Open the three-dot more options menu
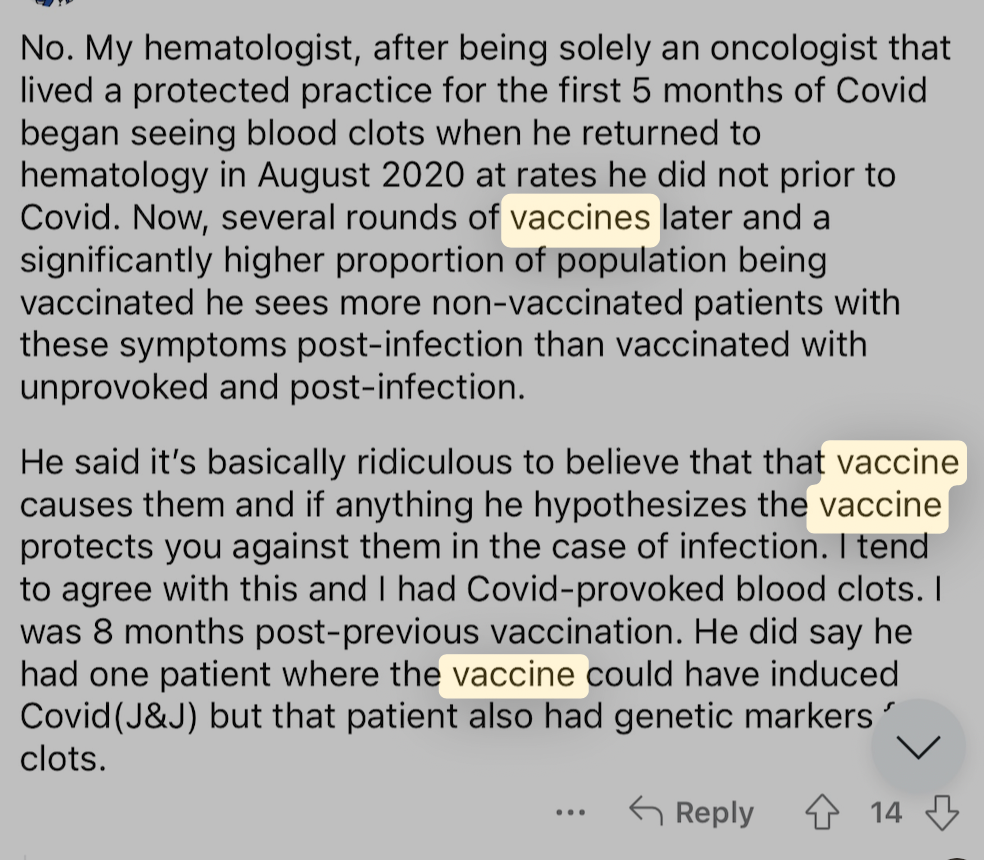This screenshot has height=860, width=984. (570, 812)
